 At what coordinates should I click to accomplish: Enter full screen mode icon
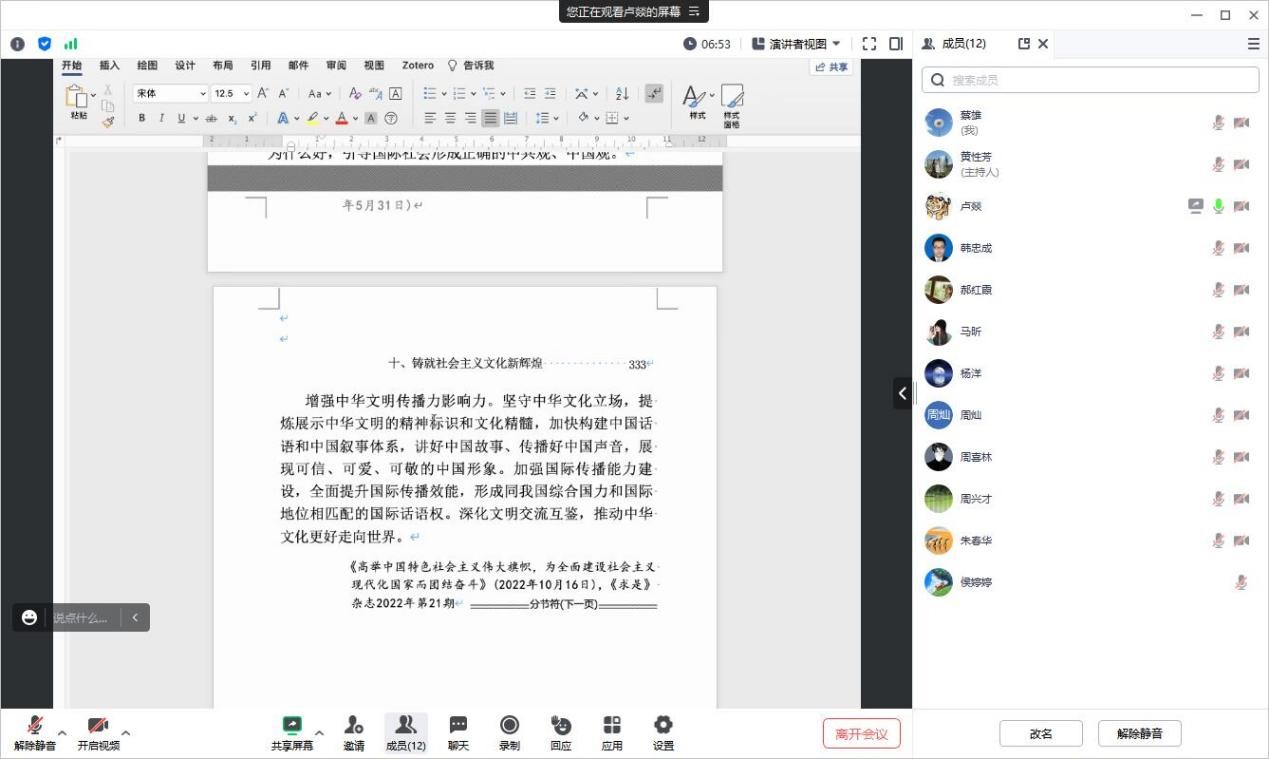point(869,44)
